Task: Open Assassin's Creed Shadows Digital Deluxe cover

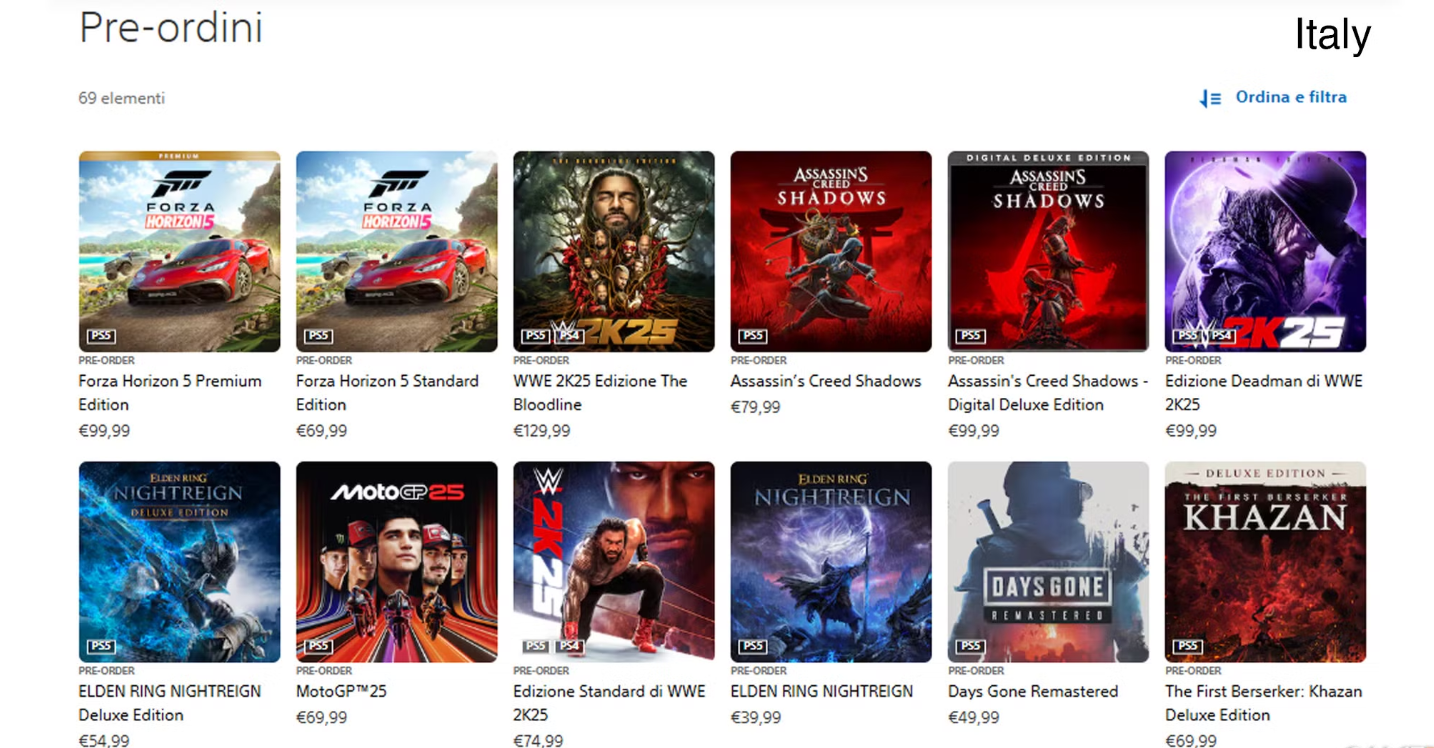Action: pos(1048,251)
